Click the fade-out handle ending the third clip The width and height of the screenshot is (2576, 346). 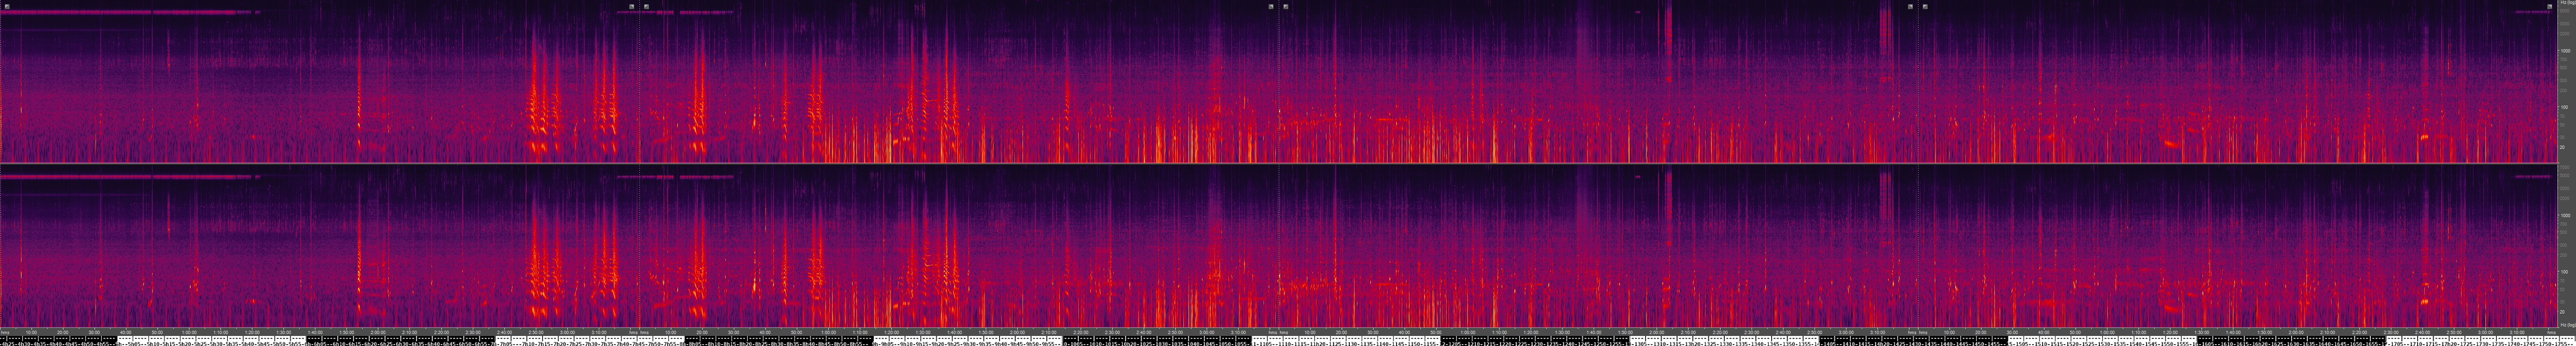1910,6
